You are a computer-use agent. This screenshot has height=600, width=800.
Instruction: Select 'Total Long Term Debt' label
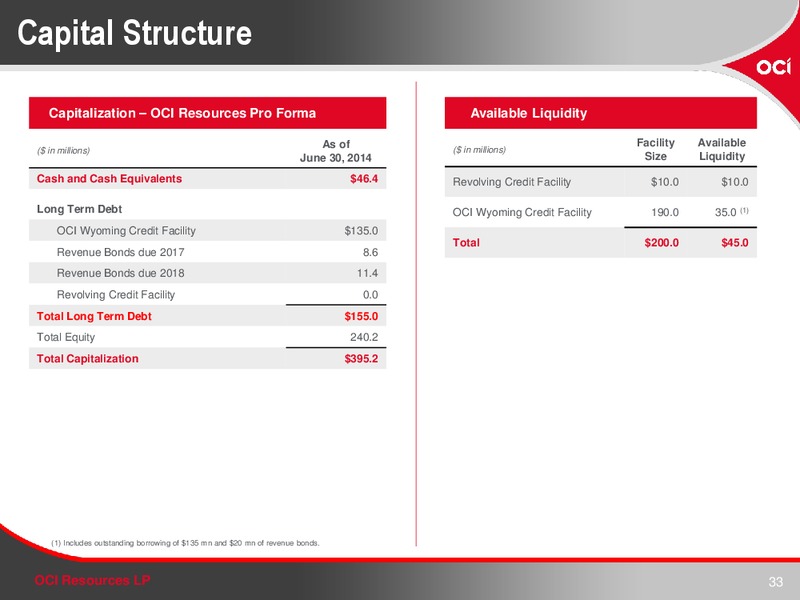[x=94, y=316]
